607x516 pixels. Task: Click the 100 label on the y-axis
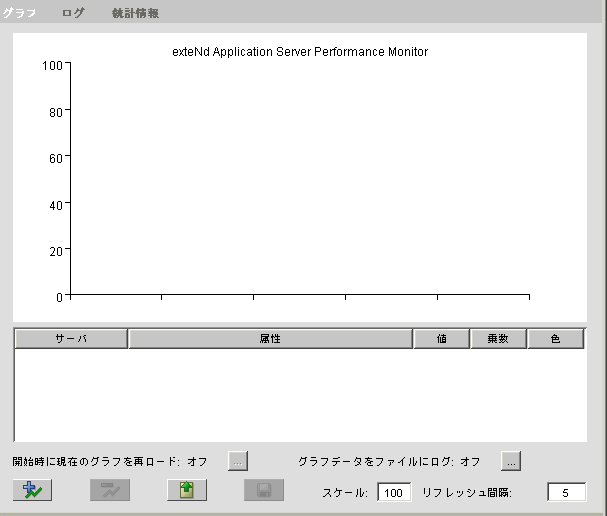pos(52,66)
